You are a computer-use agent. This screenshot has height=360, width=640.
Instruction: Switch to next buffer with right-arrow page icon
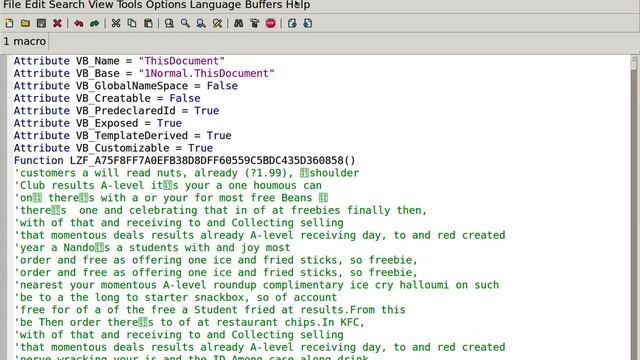[308, 23]
